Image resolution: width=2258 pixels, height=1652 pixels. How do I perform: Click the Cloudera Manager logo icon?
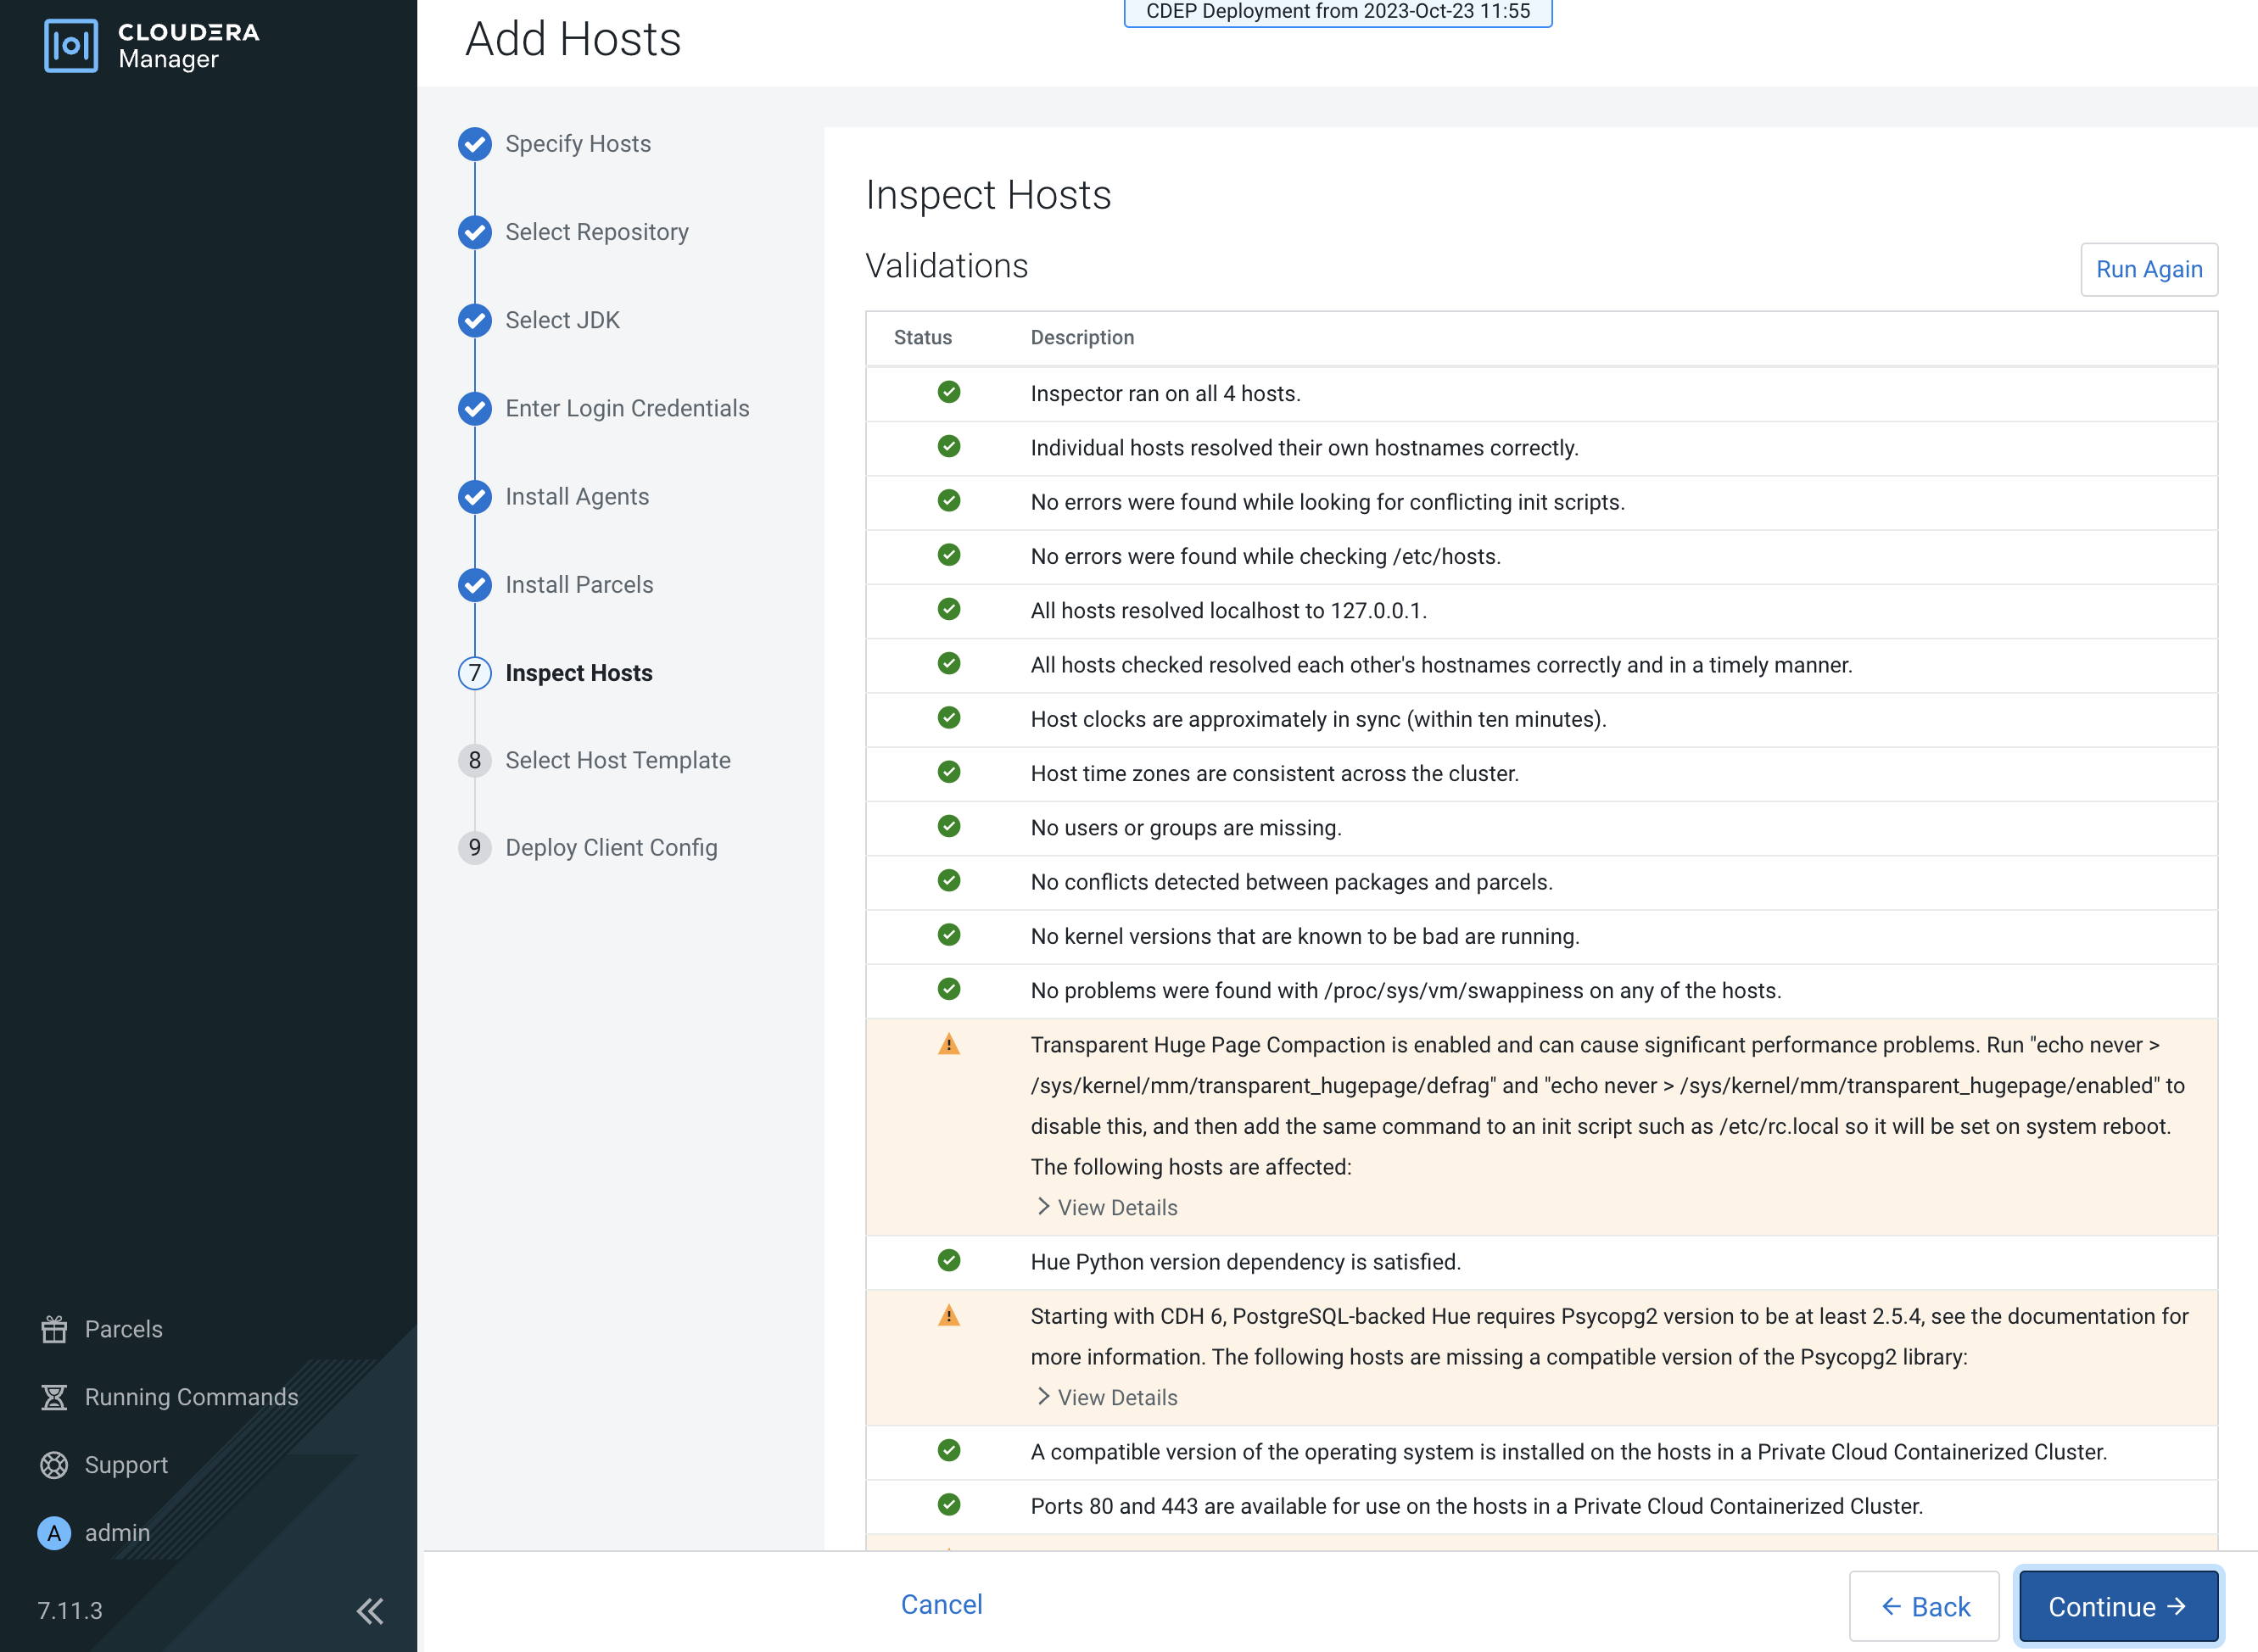pyautogui.click(x=71, y=45)
